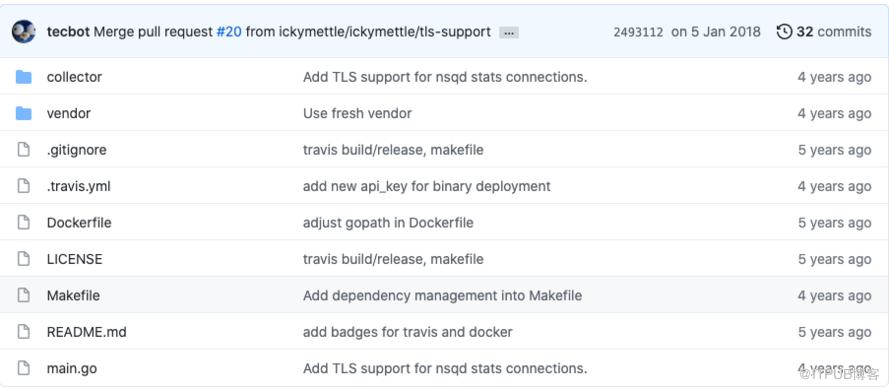Expand the commit message ellipsis button
This screenshot has width=889, height=389.
click(x=509, y=33)
